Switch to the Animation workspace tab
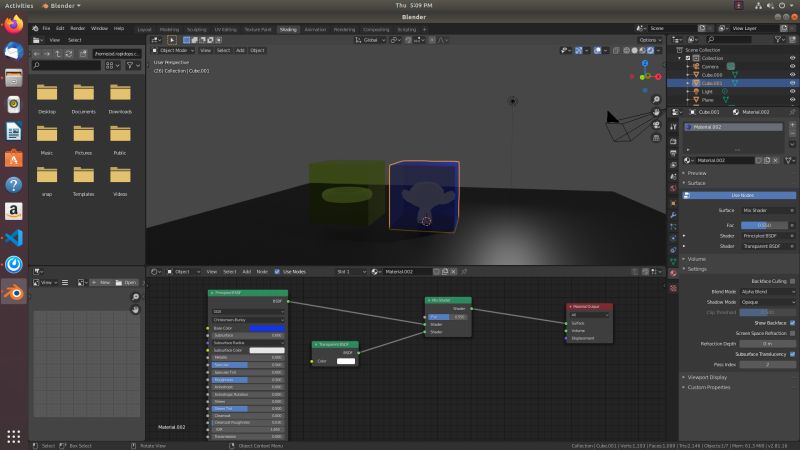This screenshot has width=800, height=450. [315, 30]
